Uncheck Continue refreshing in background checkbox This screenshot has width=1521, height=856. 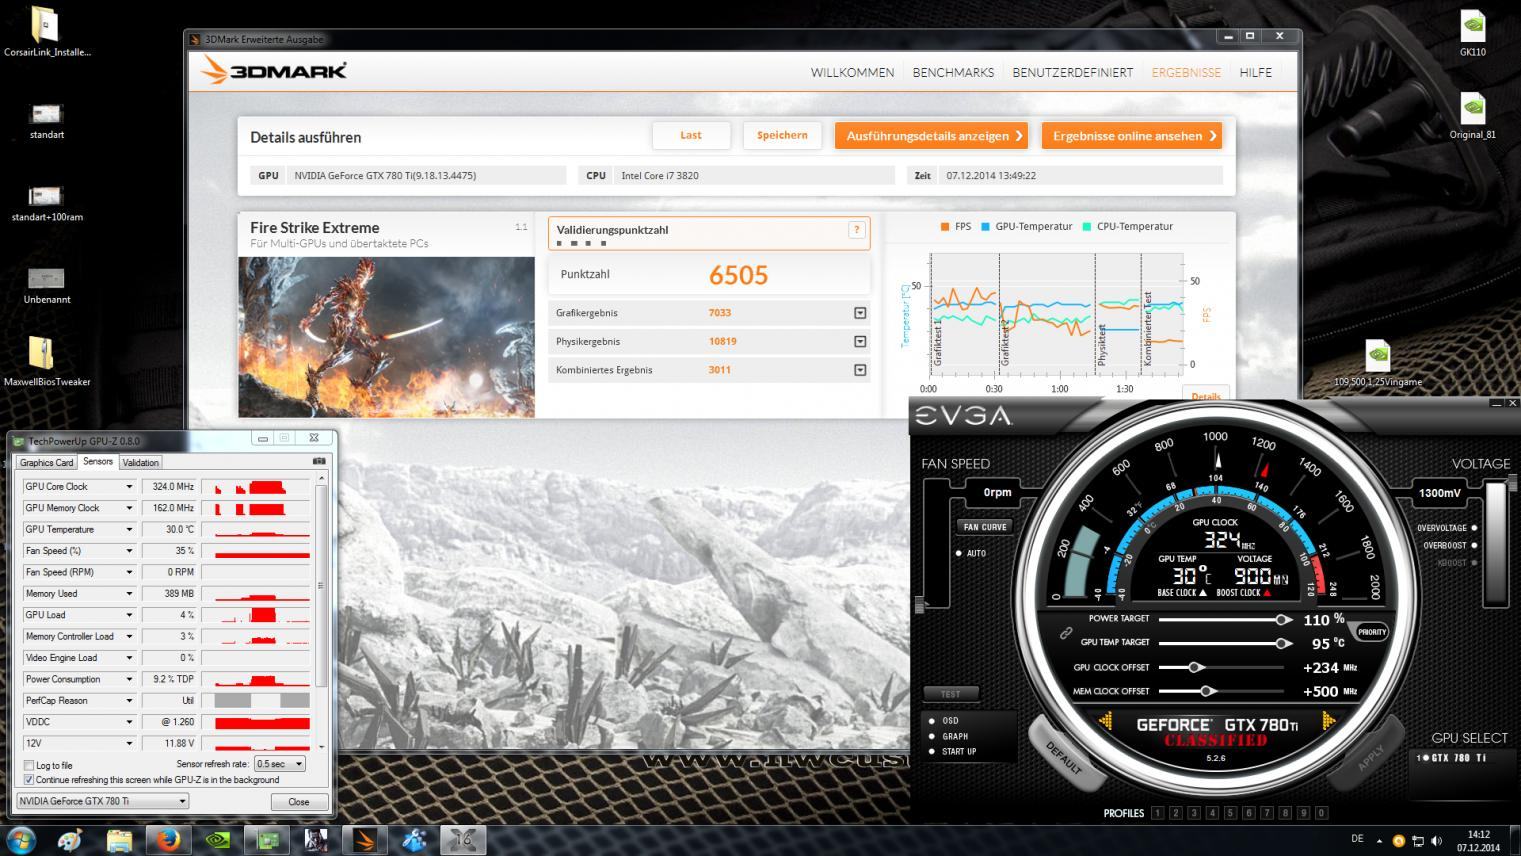point(29,779)
